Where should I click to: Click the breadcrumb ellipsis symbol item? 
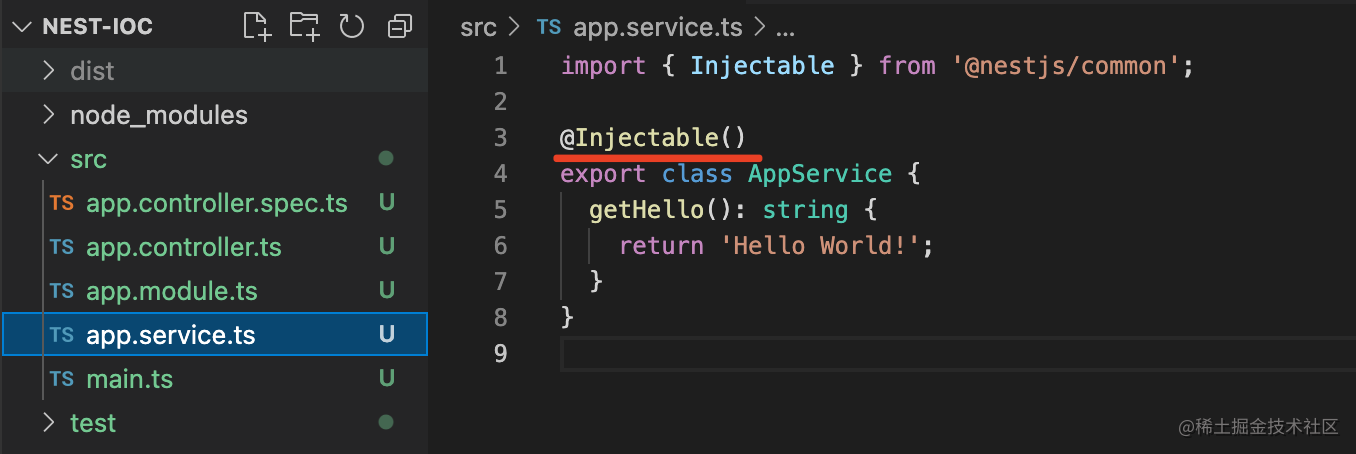(x=785, y=27)
